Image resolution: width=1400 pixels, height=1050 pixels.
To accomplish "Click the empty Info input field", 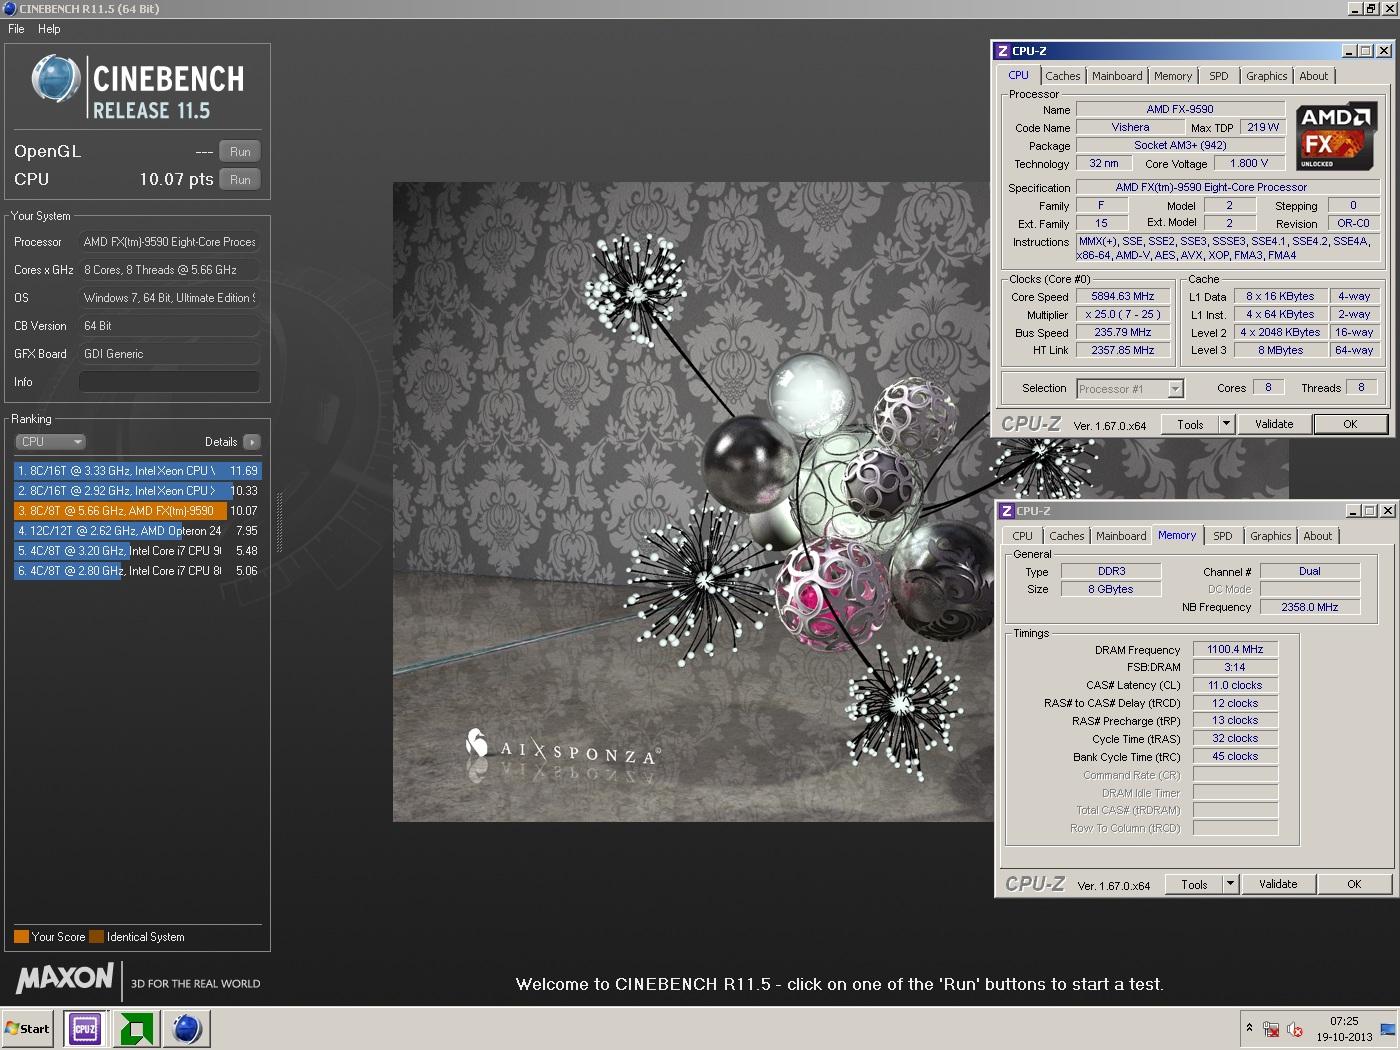I will click(169, 382).
